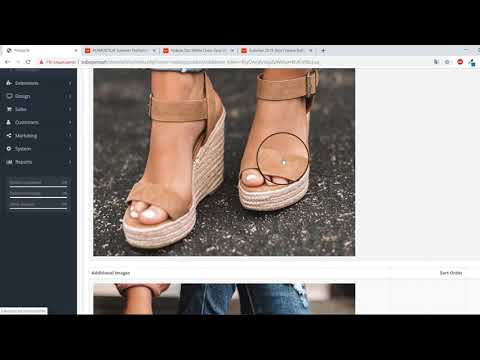Click the Additional Images column header
The image size is (480, 360).
(111, 273)
